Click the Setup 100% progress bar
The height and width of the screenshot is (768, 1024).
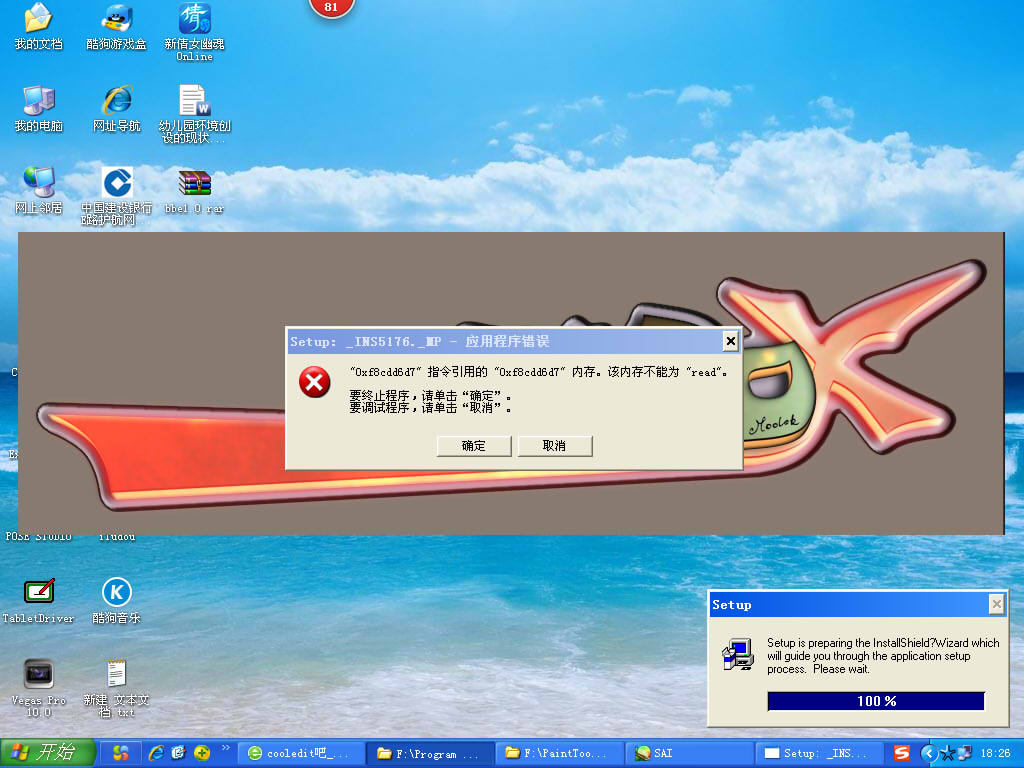(x=876, y=701)
